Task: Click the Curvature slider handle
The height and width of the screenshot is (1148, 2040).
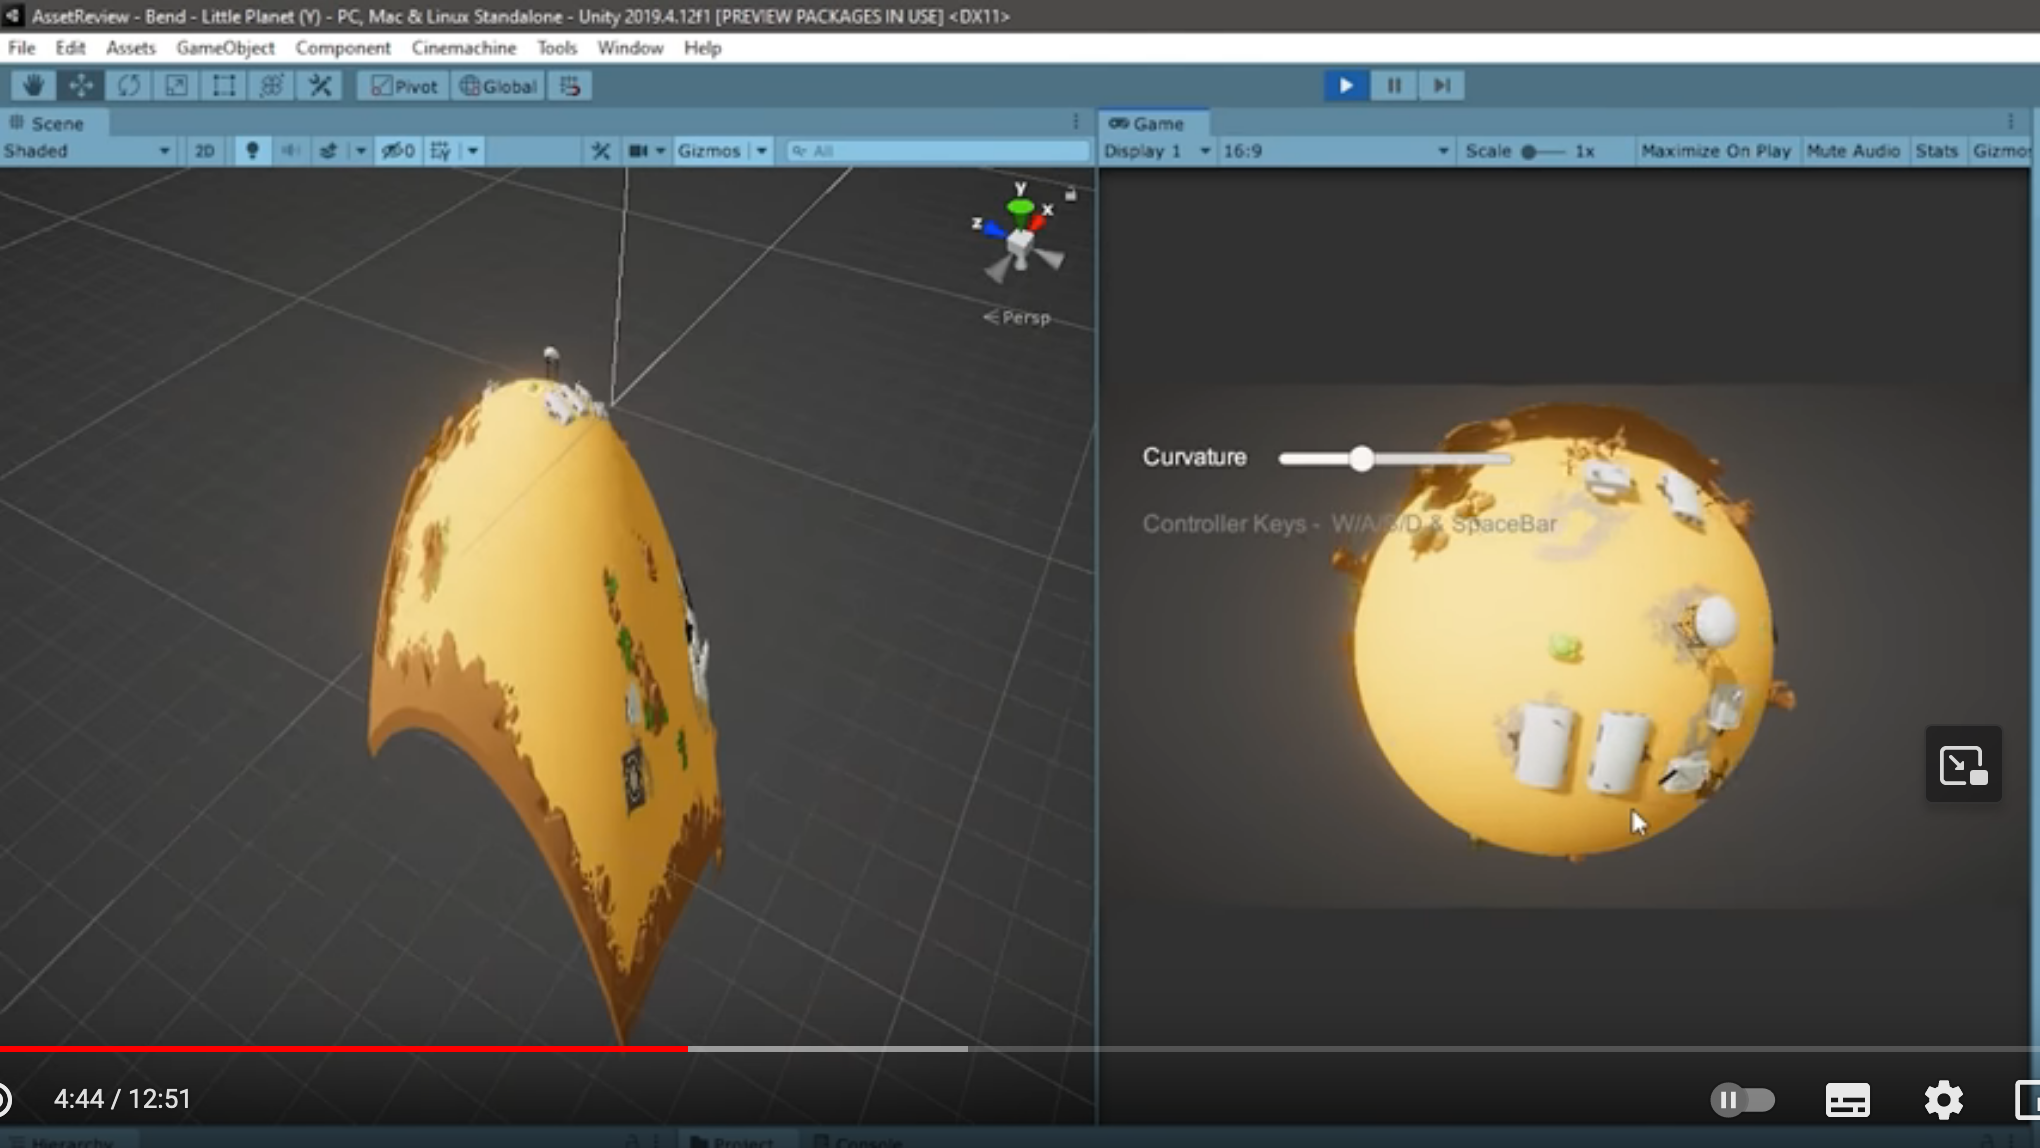Action: [1361, 459]
